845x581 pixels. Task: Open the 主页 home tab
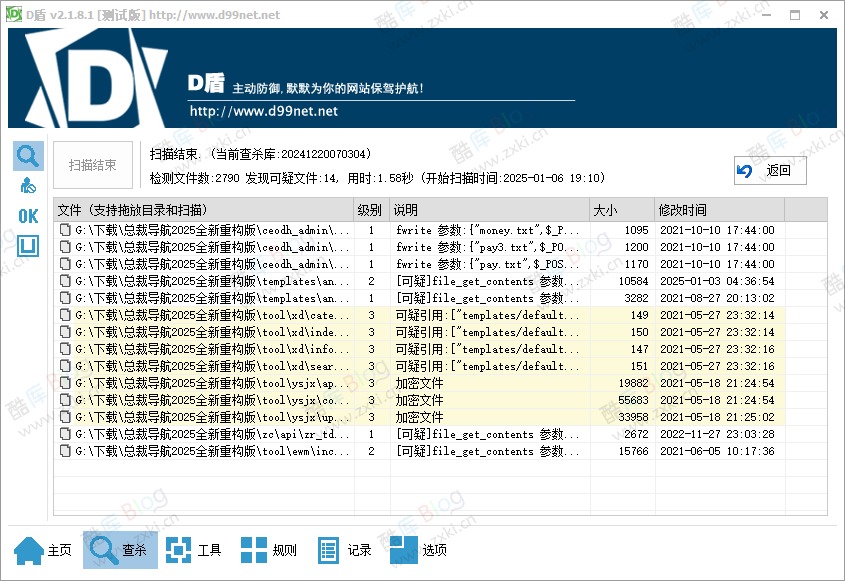44,550
